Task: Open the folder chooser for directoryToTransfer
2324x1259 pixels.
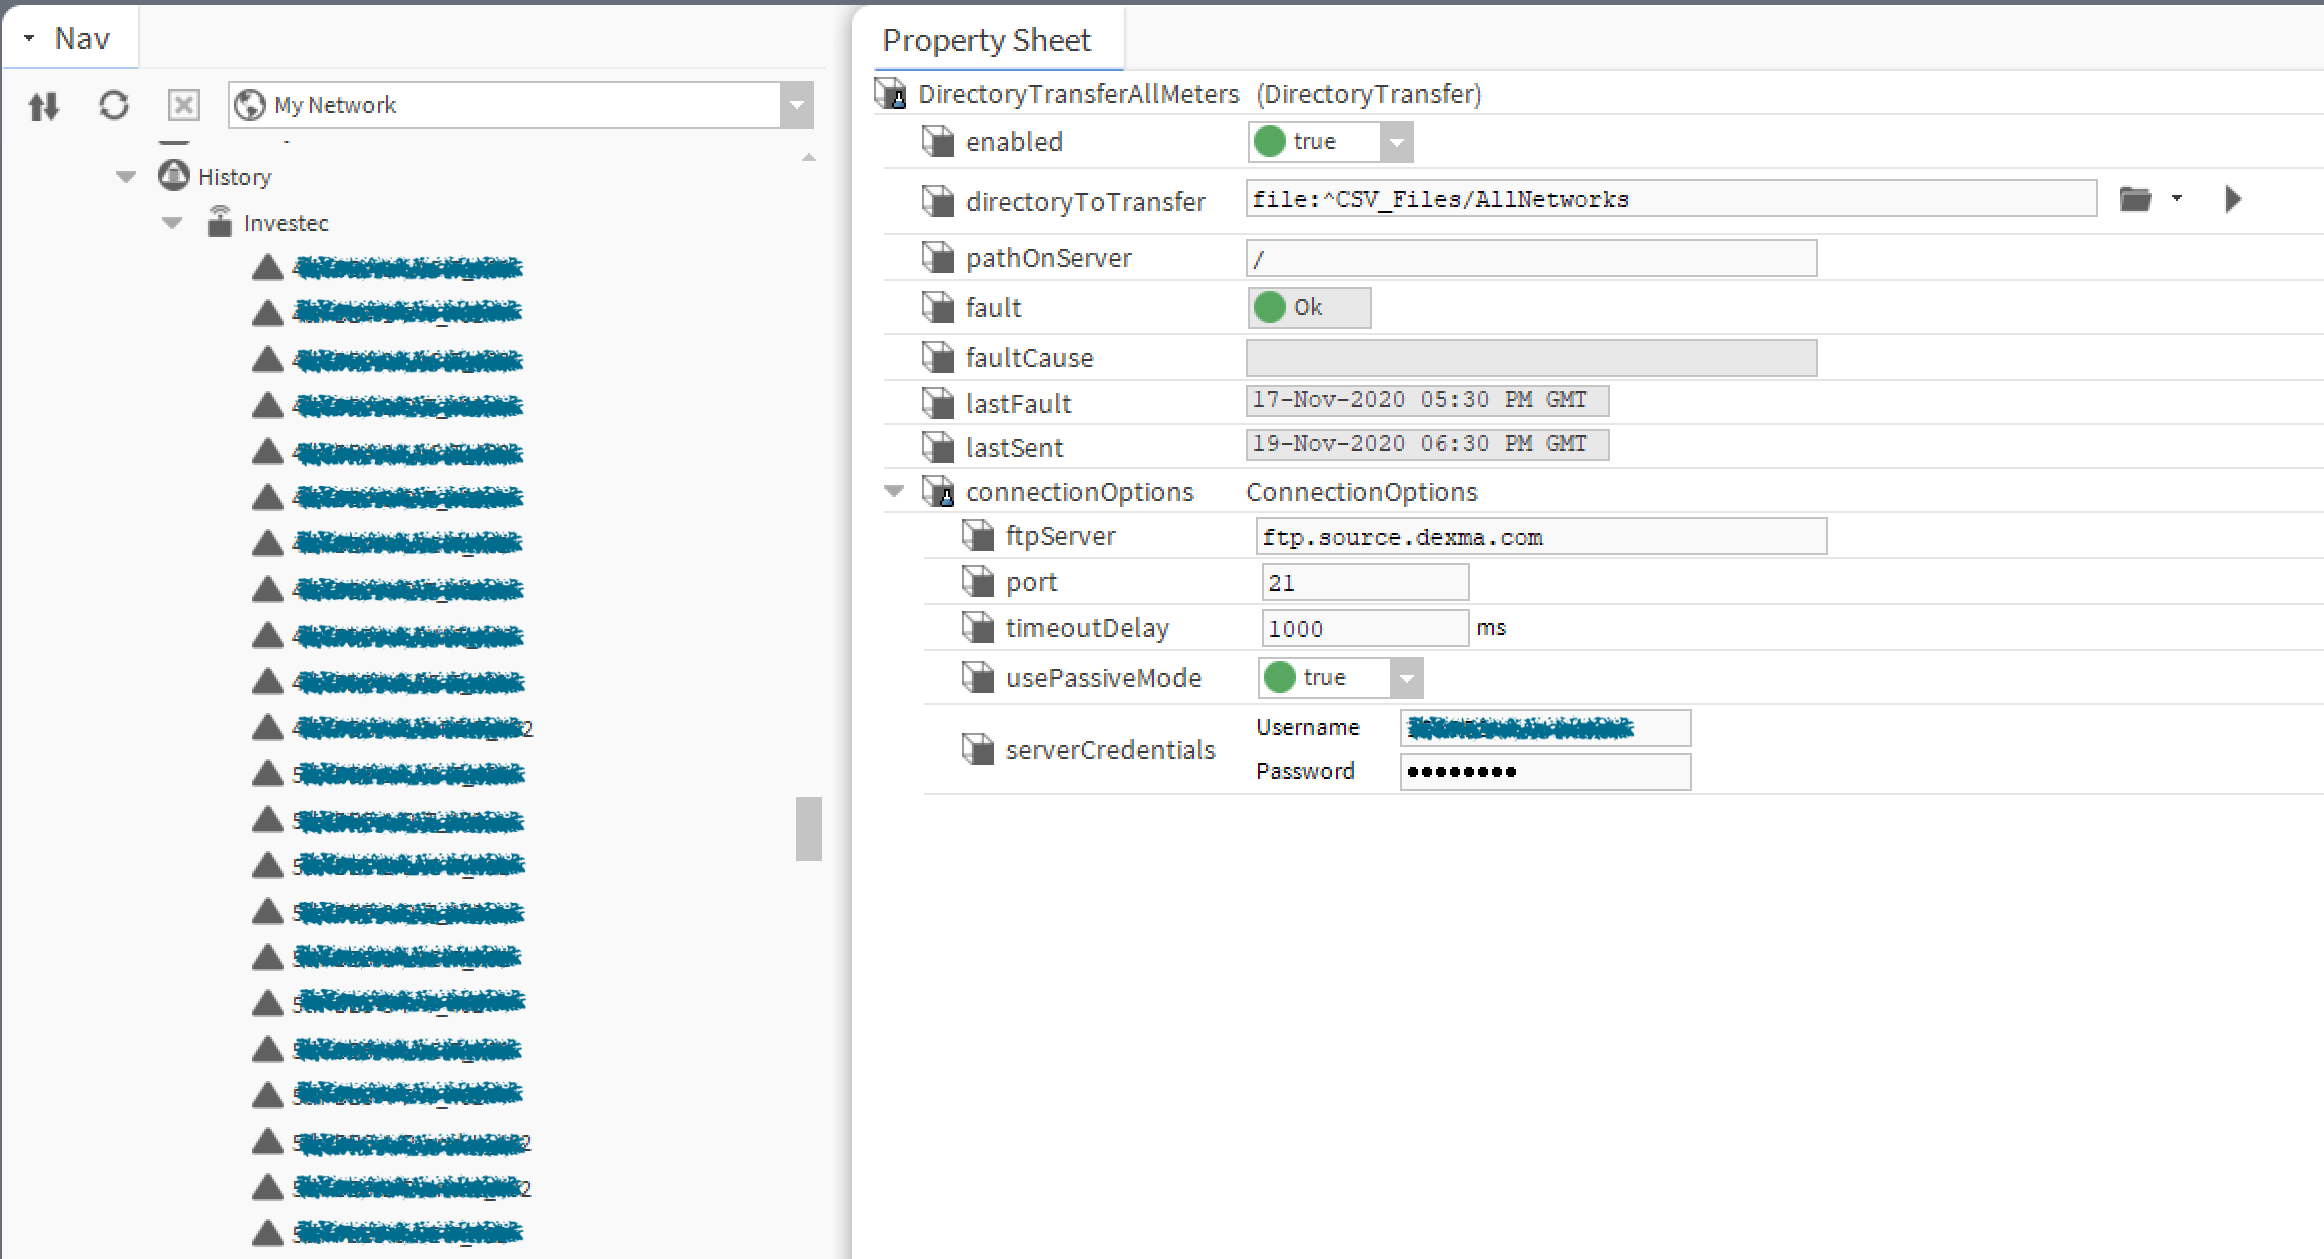Action: 2135,199
